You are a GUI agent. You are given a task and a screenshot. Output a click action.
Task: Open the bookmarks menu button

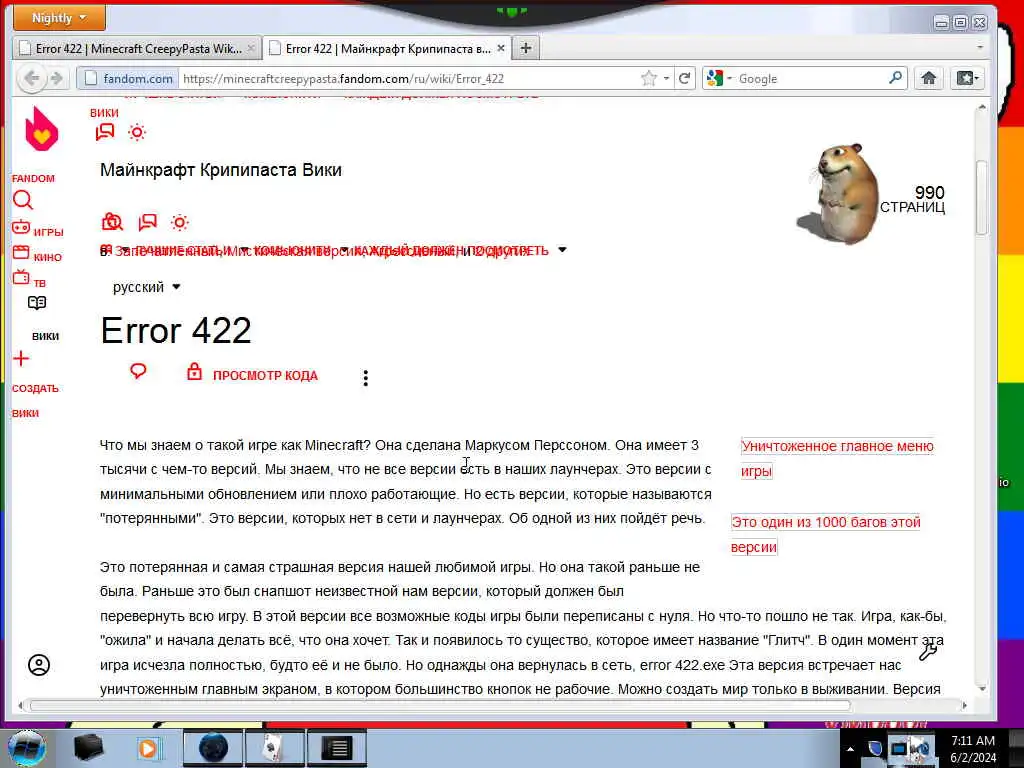coord(967,78)
